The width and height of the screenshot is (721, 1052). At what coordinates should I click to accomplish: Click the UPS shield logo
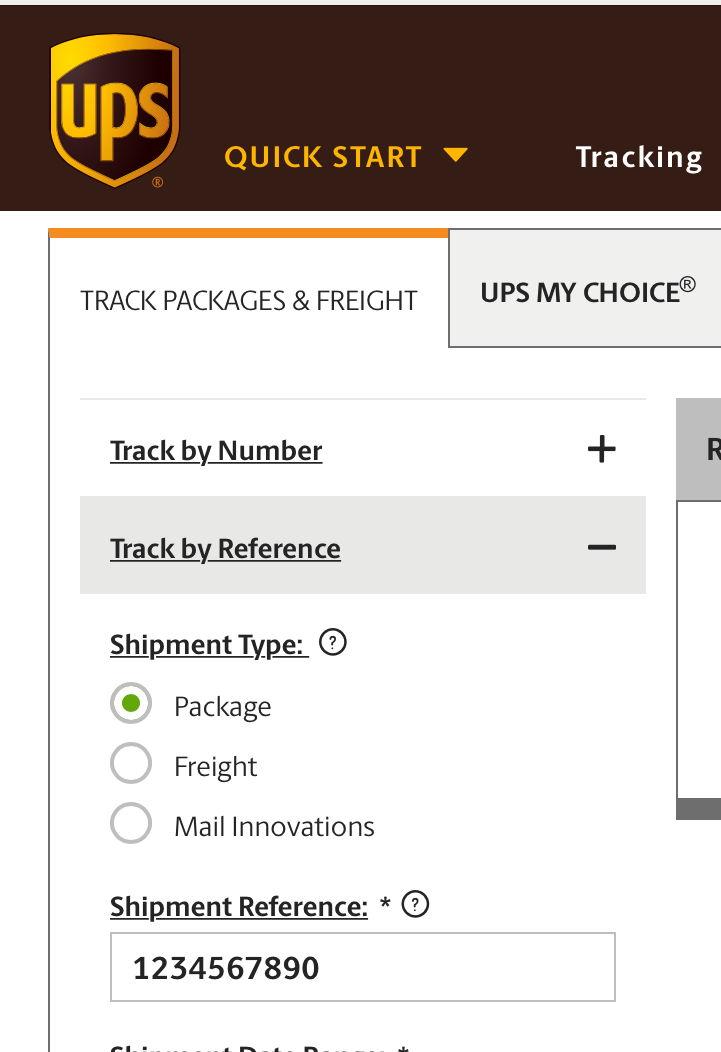coord(115,111)
